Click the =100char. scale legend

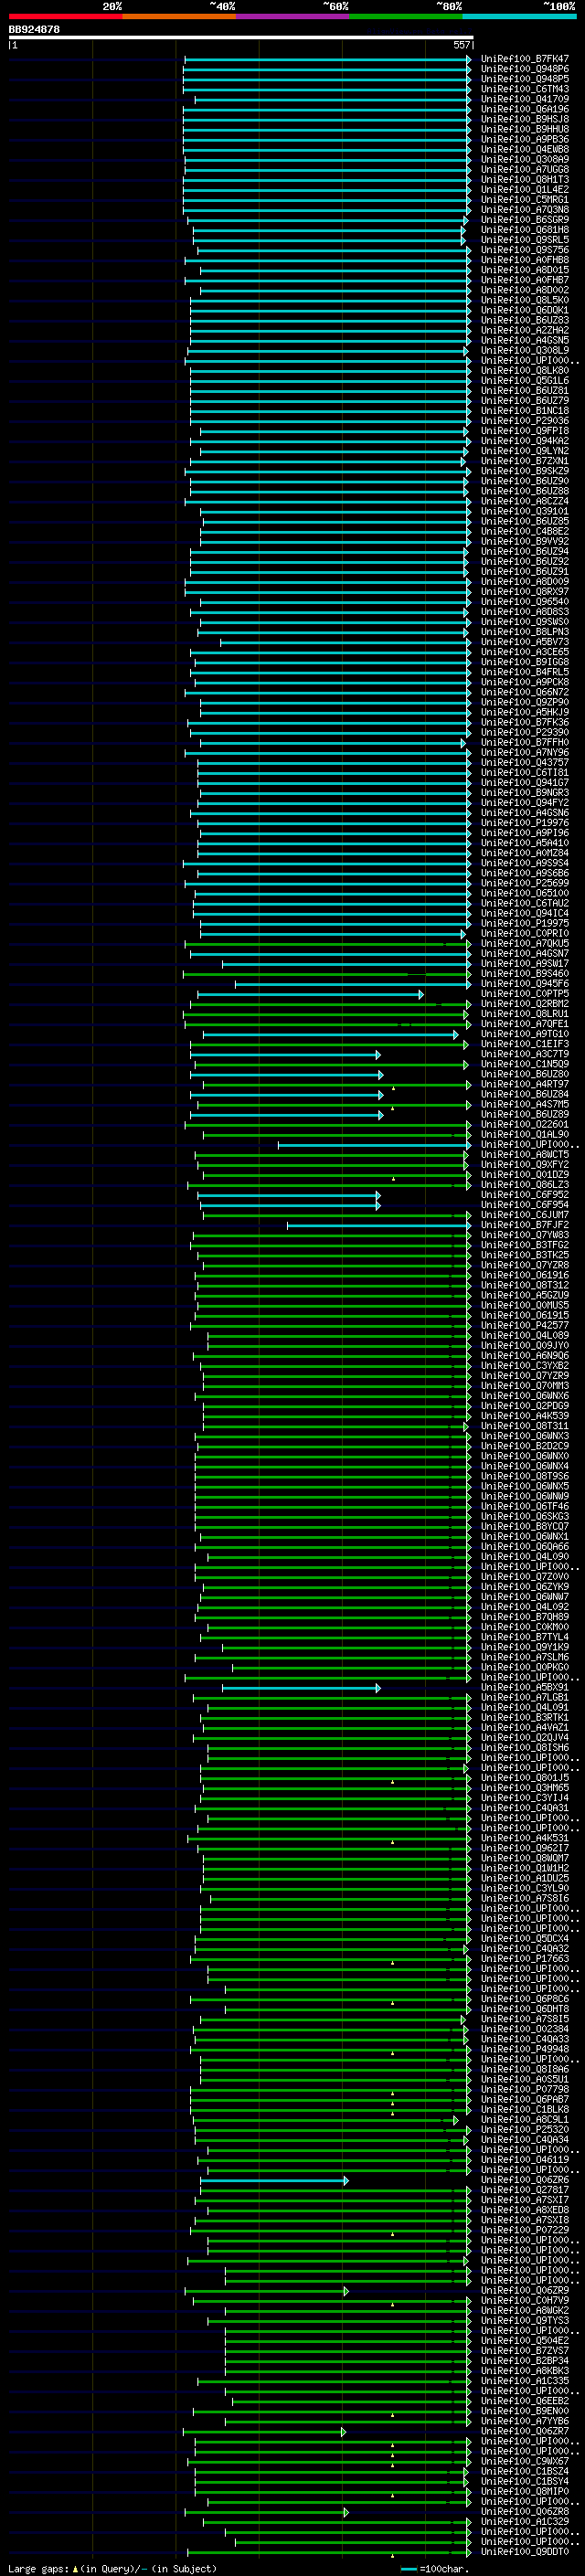pyautogui.click(x=435, y=2568)
